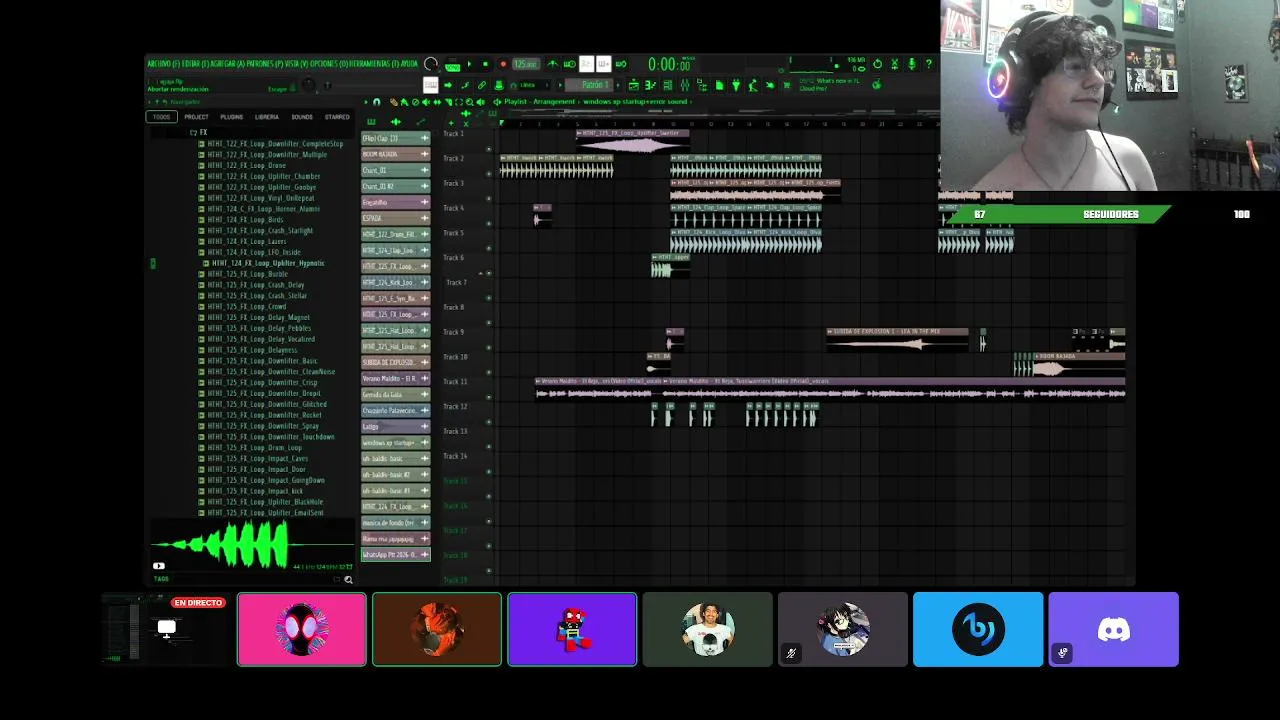Open the EN DIRECTO live stream thumbnail

click(x=167, y=629)
